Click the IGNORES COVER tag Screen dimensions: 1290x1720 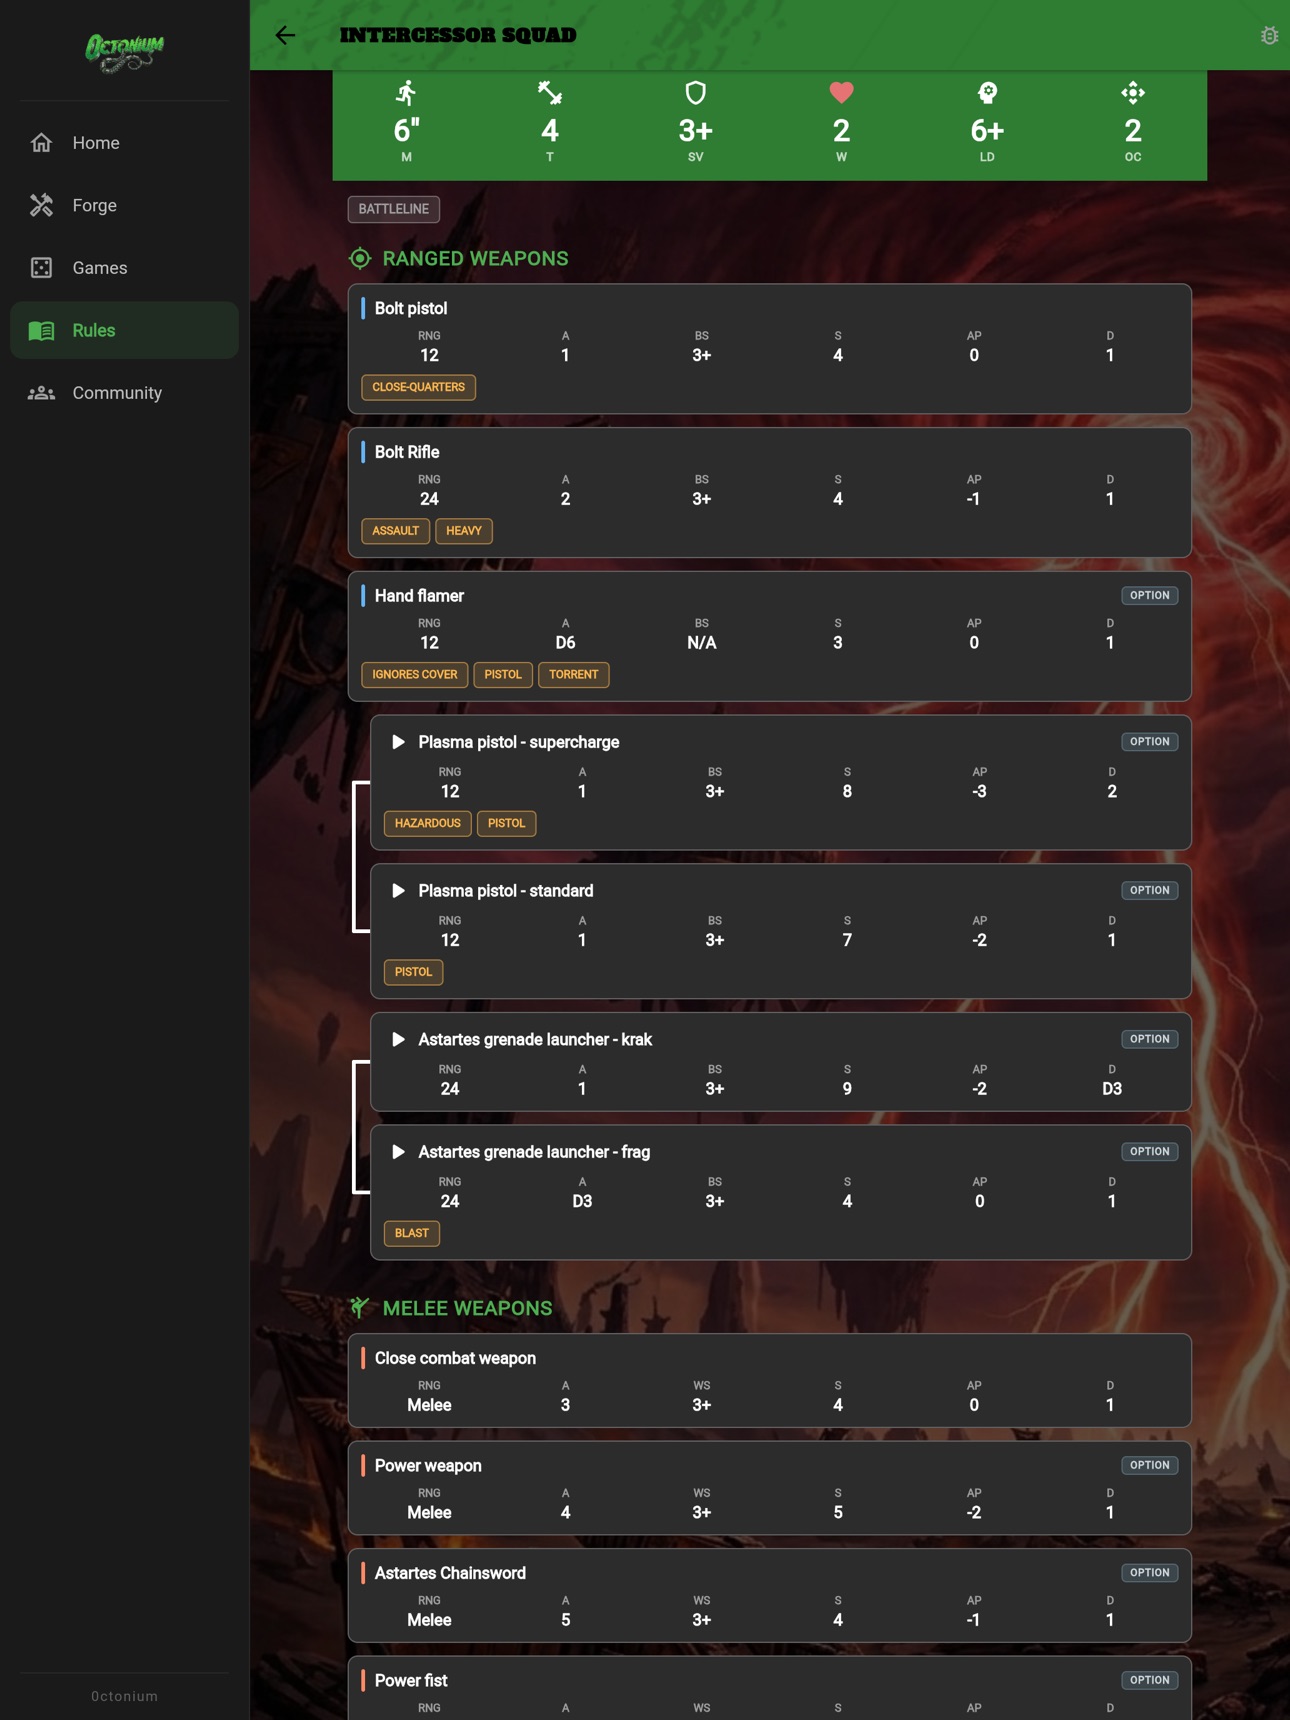click(x=415, y=675)
